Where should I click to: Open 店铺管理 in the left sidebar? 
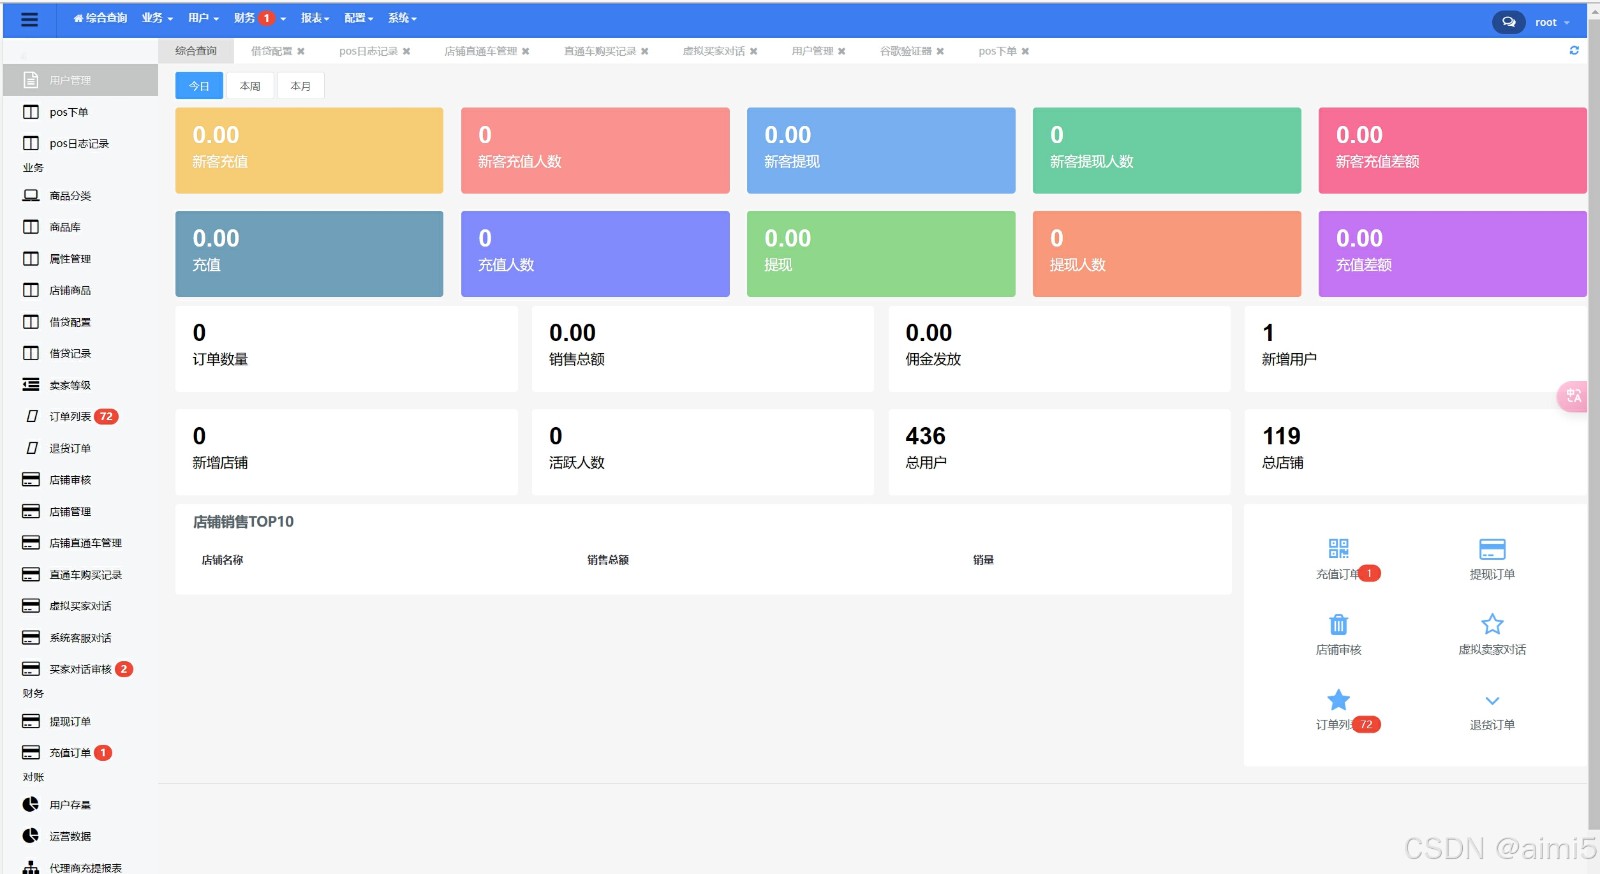(70, 512)
